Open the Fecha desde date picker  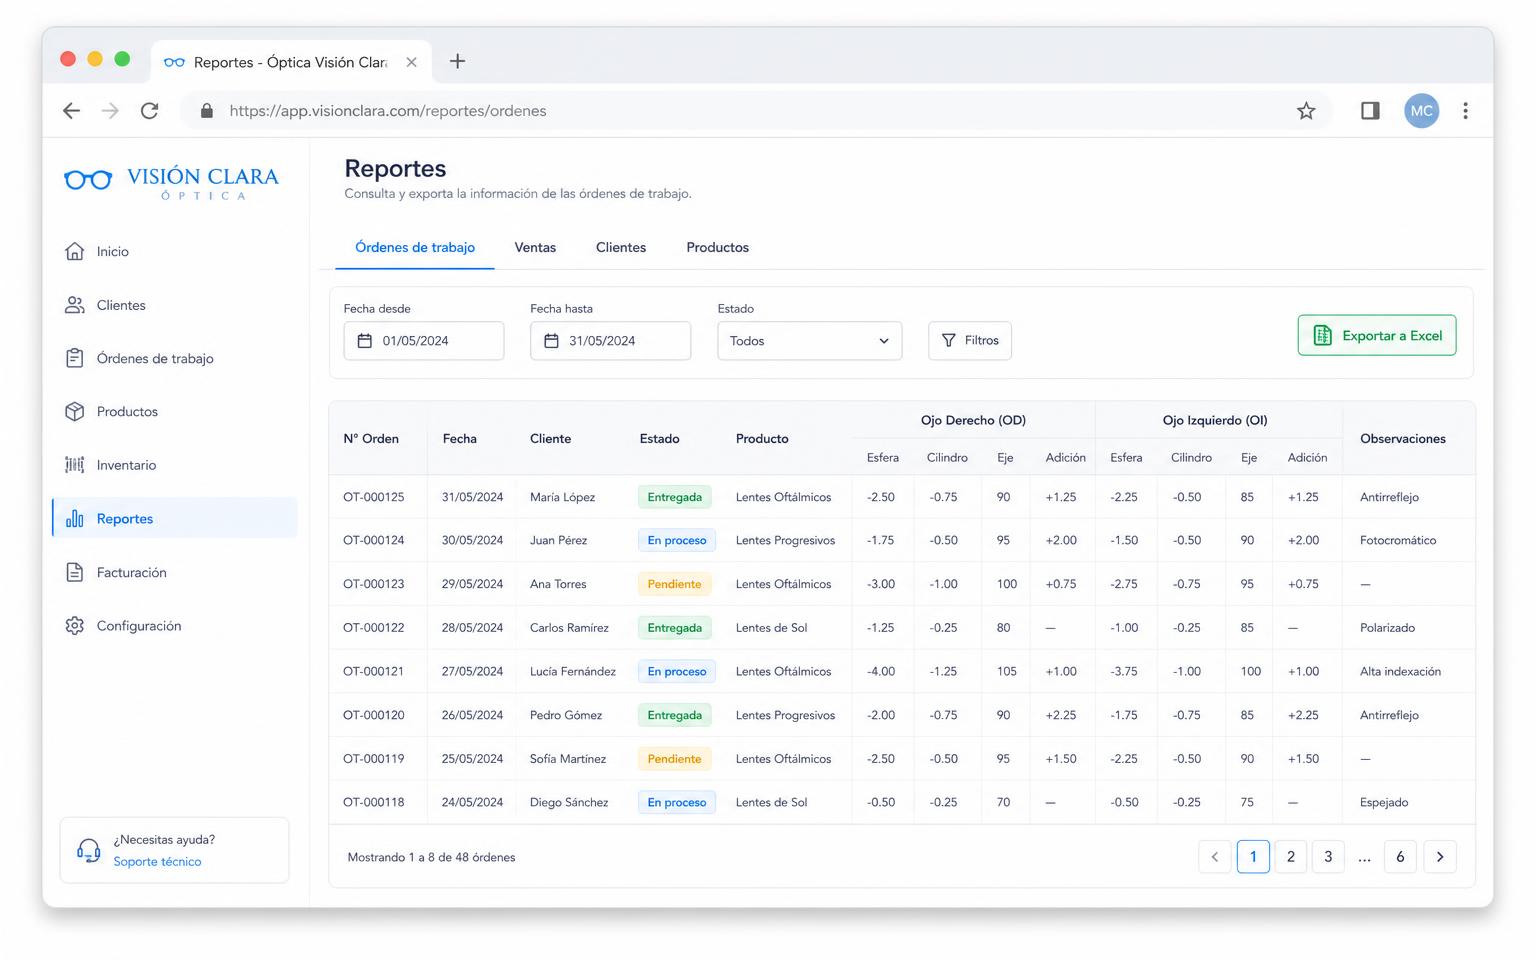tap(424, 341)
